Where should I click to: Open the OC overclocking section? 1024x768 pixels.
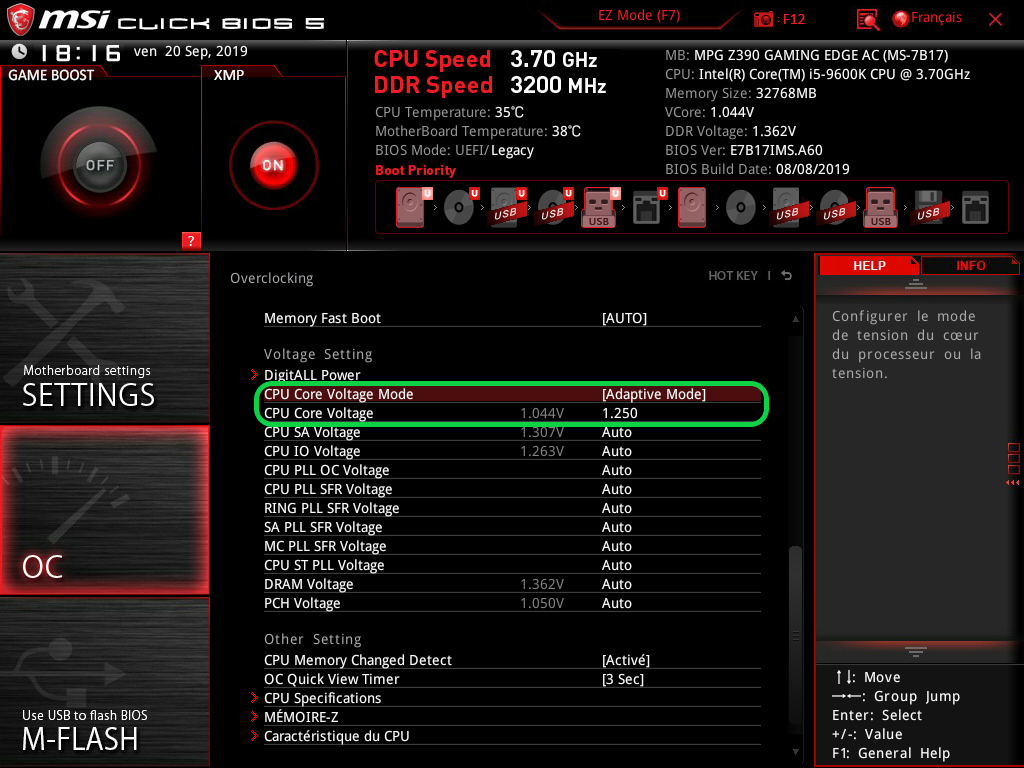(x=104, y=510)
